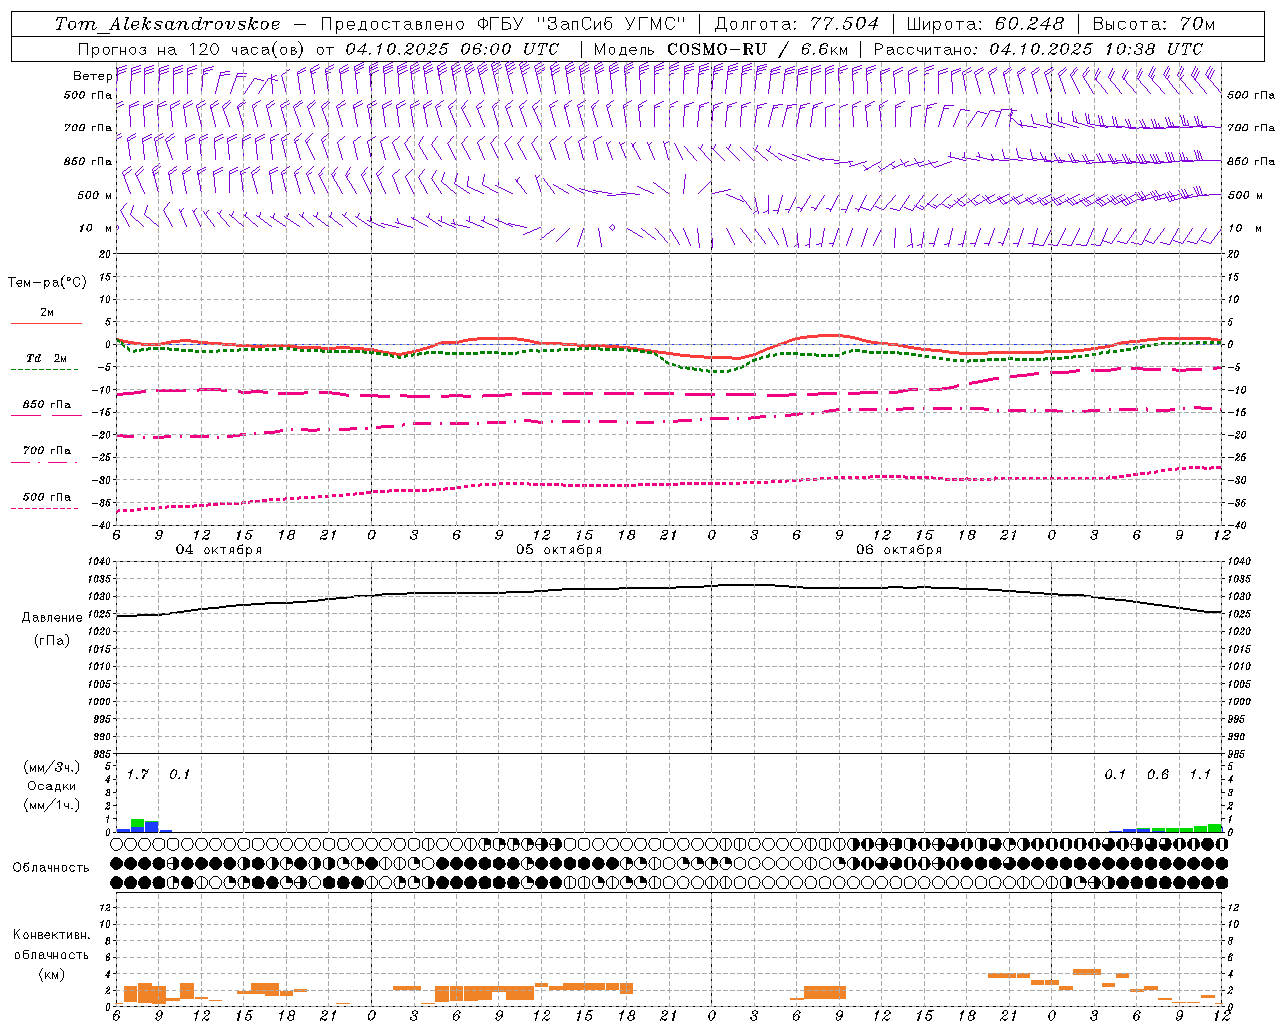This screenshot has width=1280, height=1024.
Task: Click the Ветер wind panel label
Action: click(93, 76)
